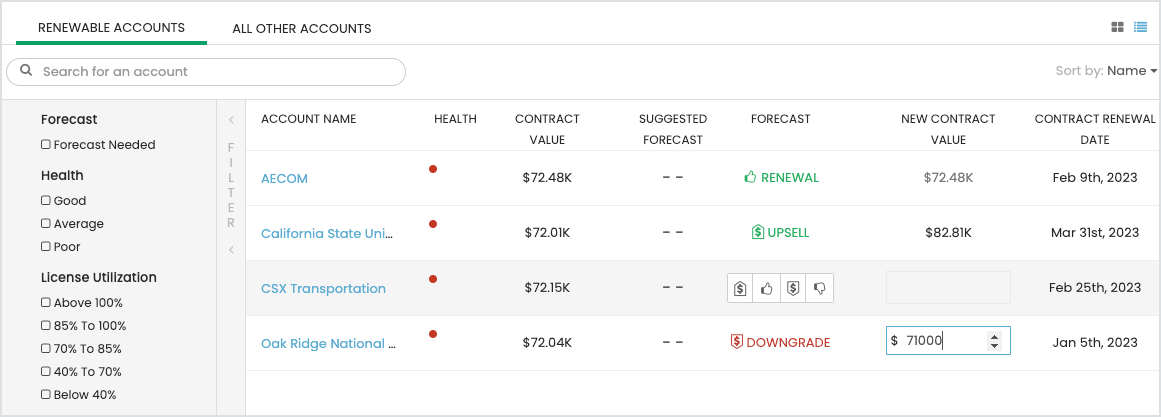Image resolution: width=1161 pixels, height=417 pixels.
Task: Set CSX Transportation forecast to downgrade shield
Action: [x=792, y=289]
